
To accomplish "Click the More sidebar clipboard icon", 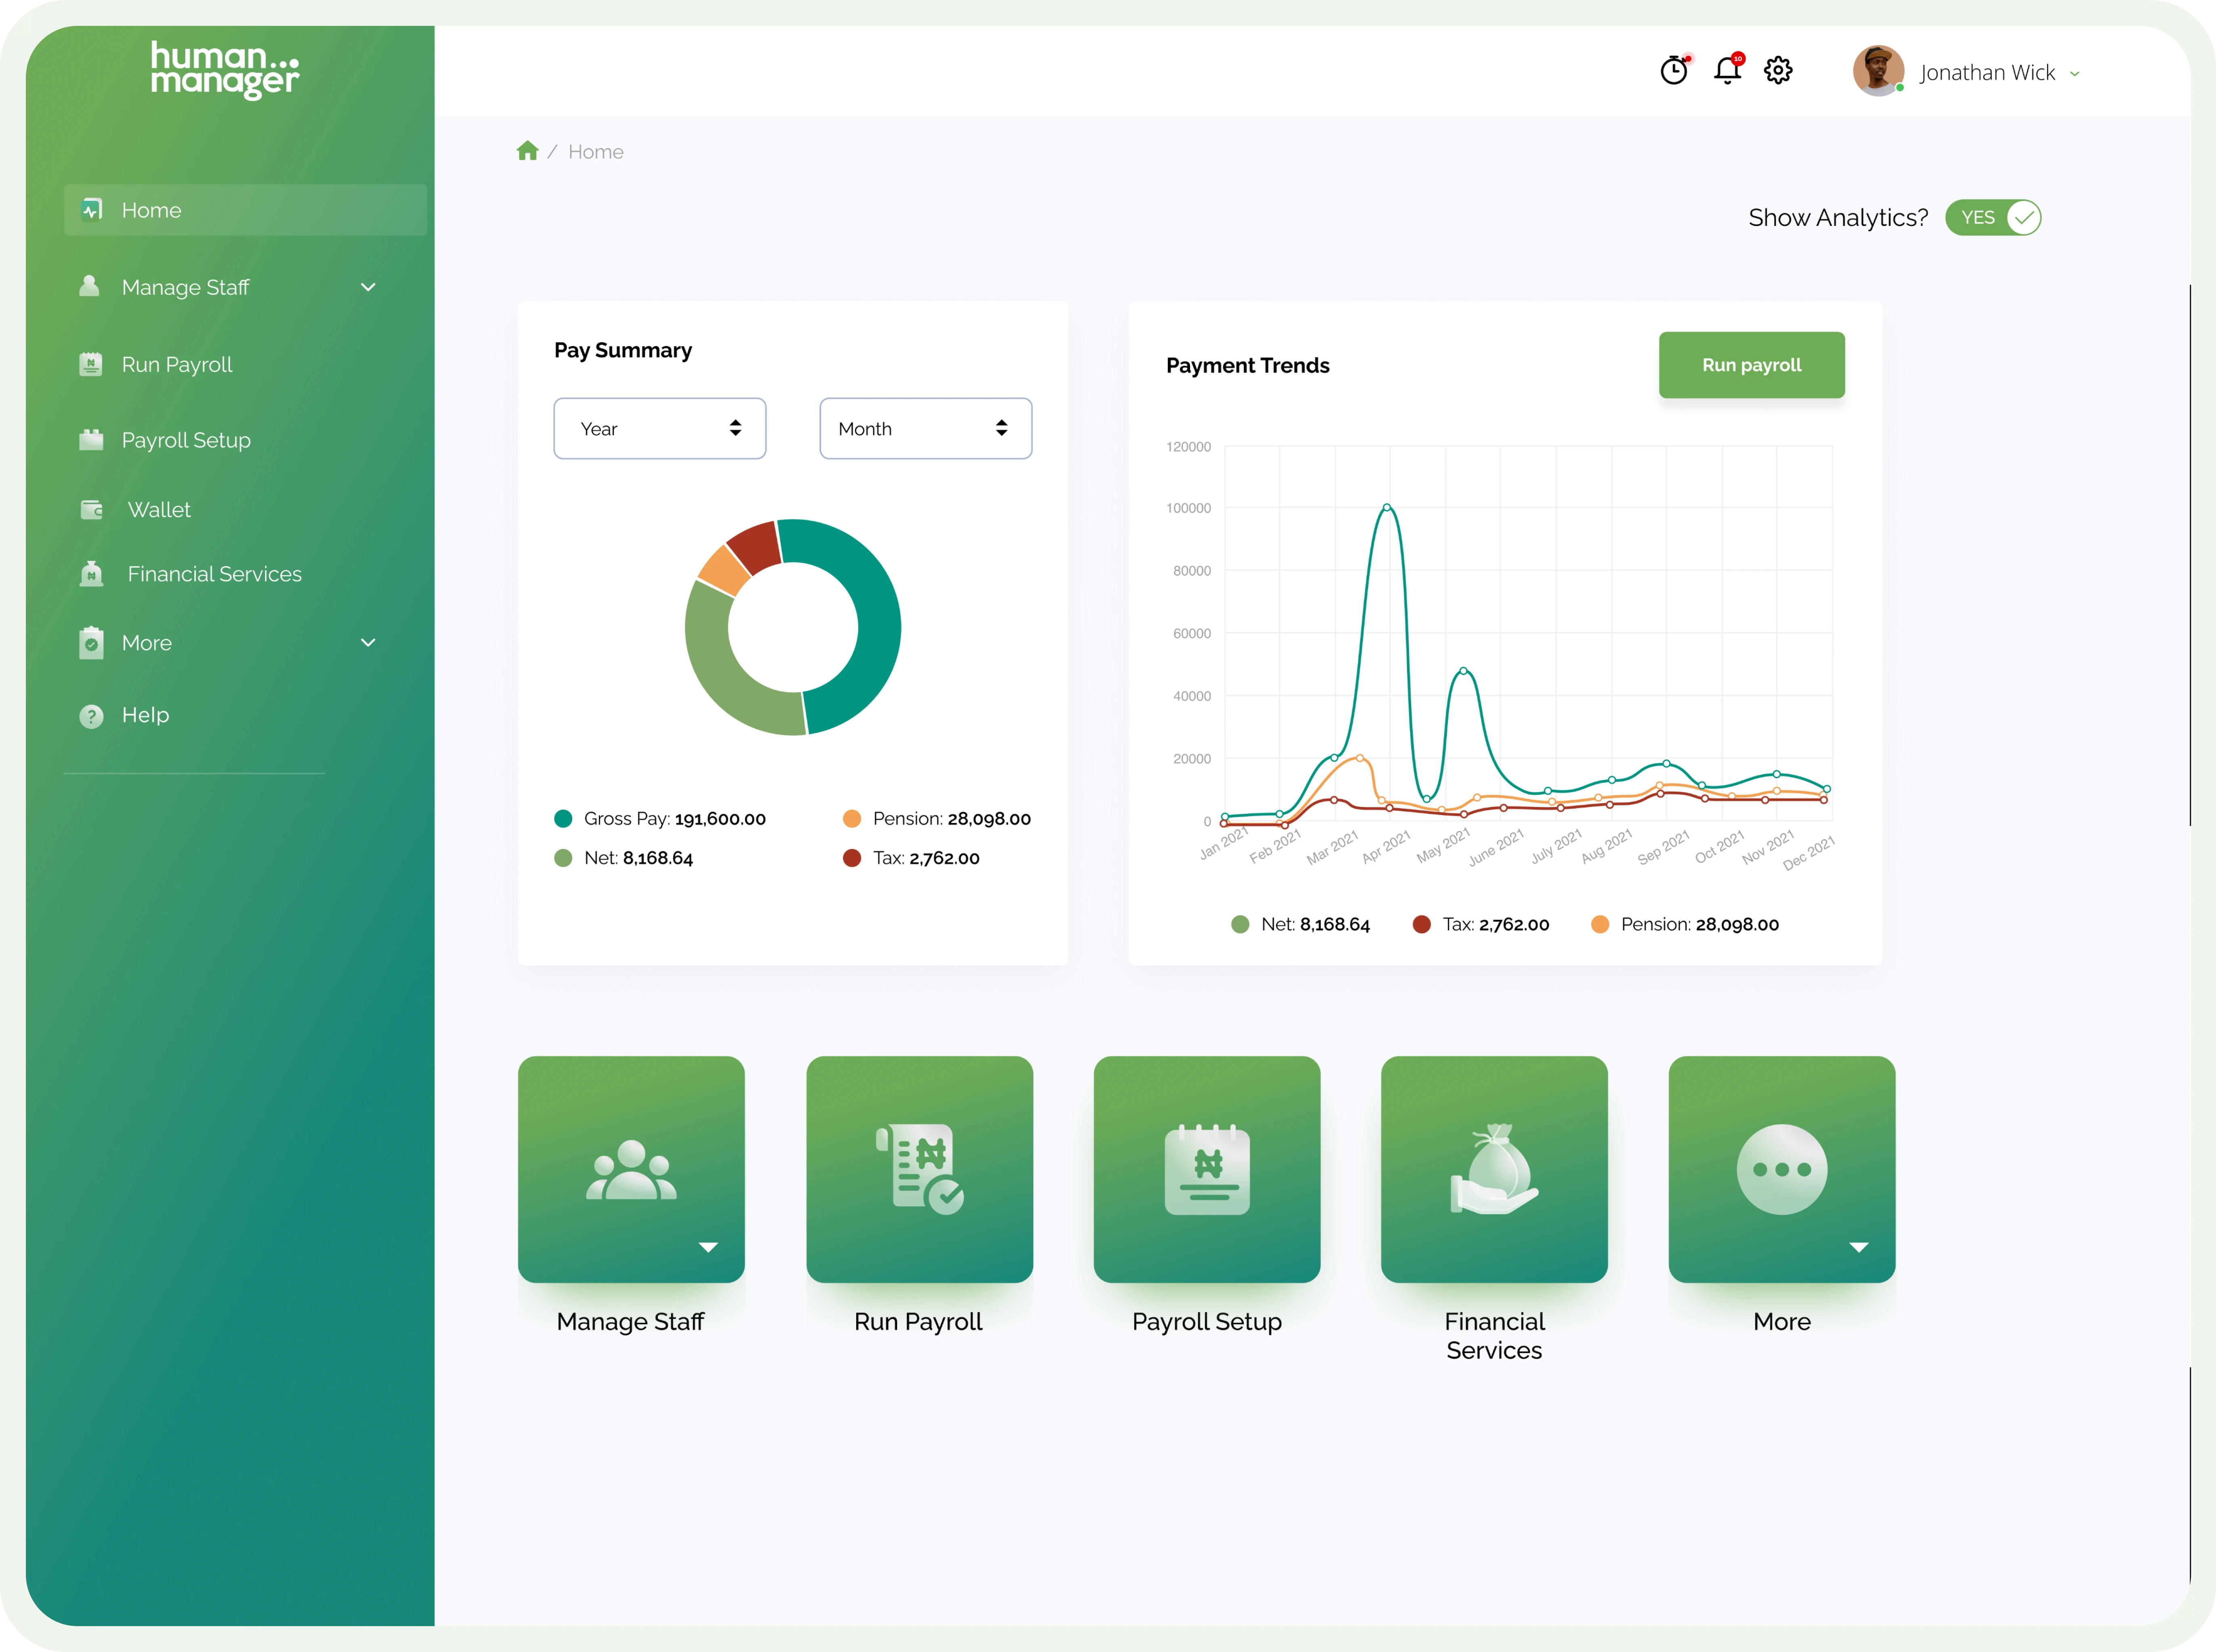I will [91, 642].
